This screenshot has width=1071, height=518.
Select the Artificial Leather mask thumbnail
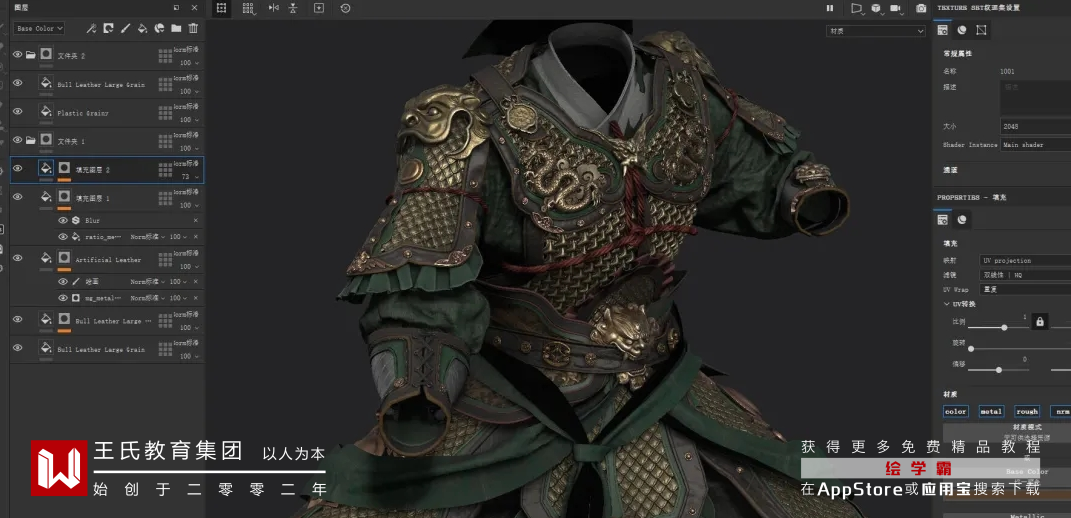[64, 258]
